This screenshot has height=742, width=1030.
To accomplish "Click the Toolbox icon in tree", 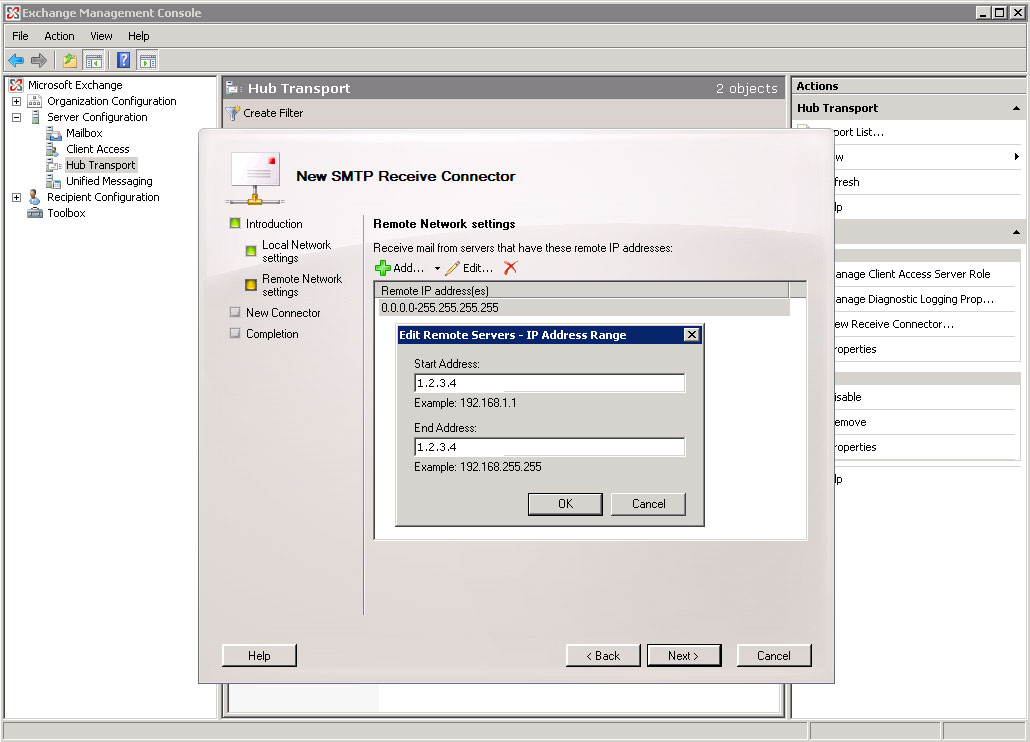I will 35,213.
